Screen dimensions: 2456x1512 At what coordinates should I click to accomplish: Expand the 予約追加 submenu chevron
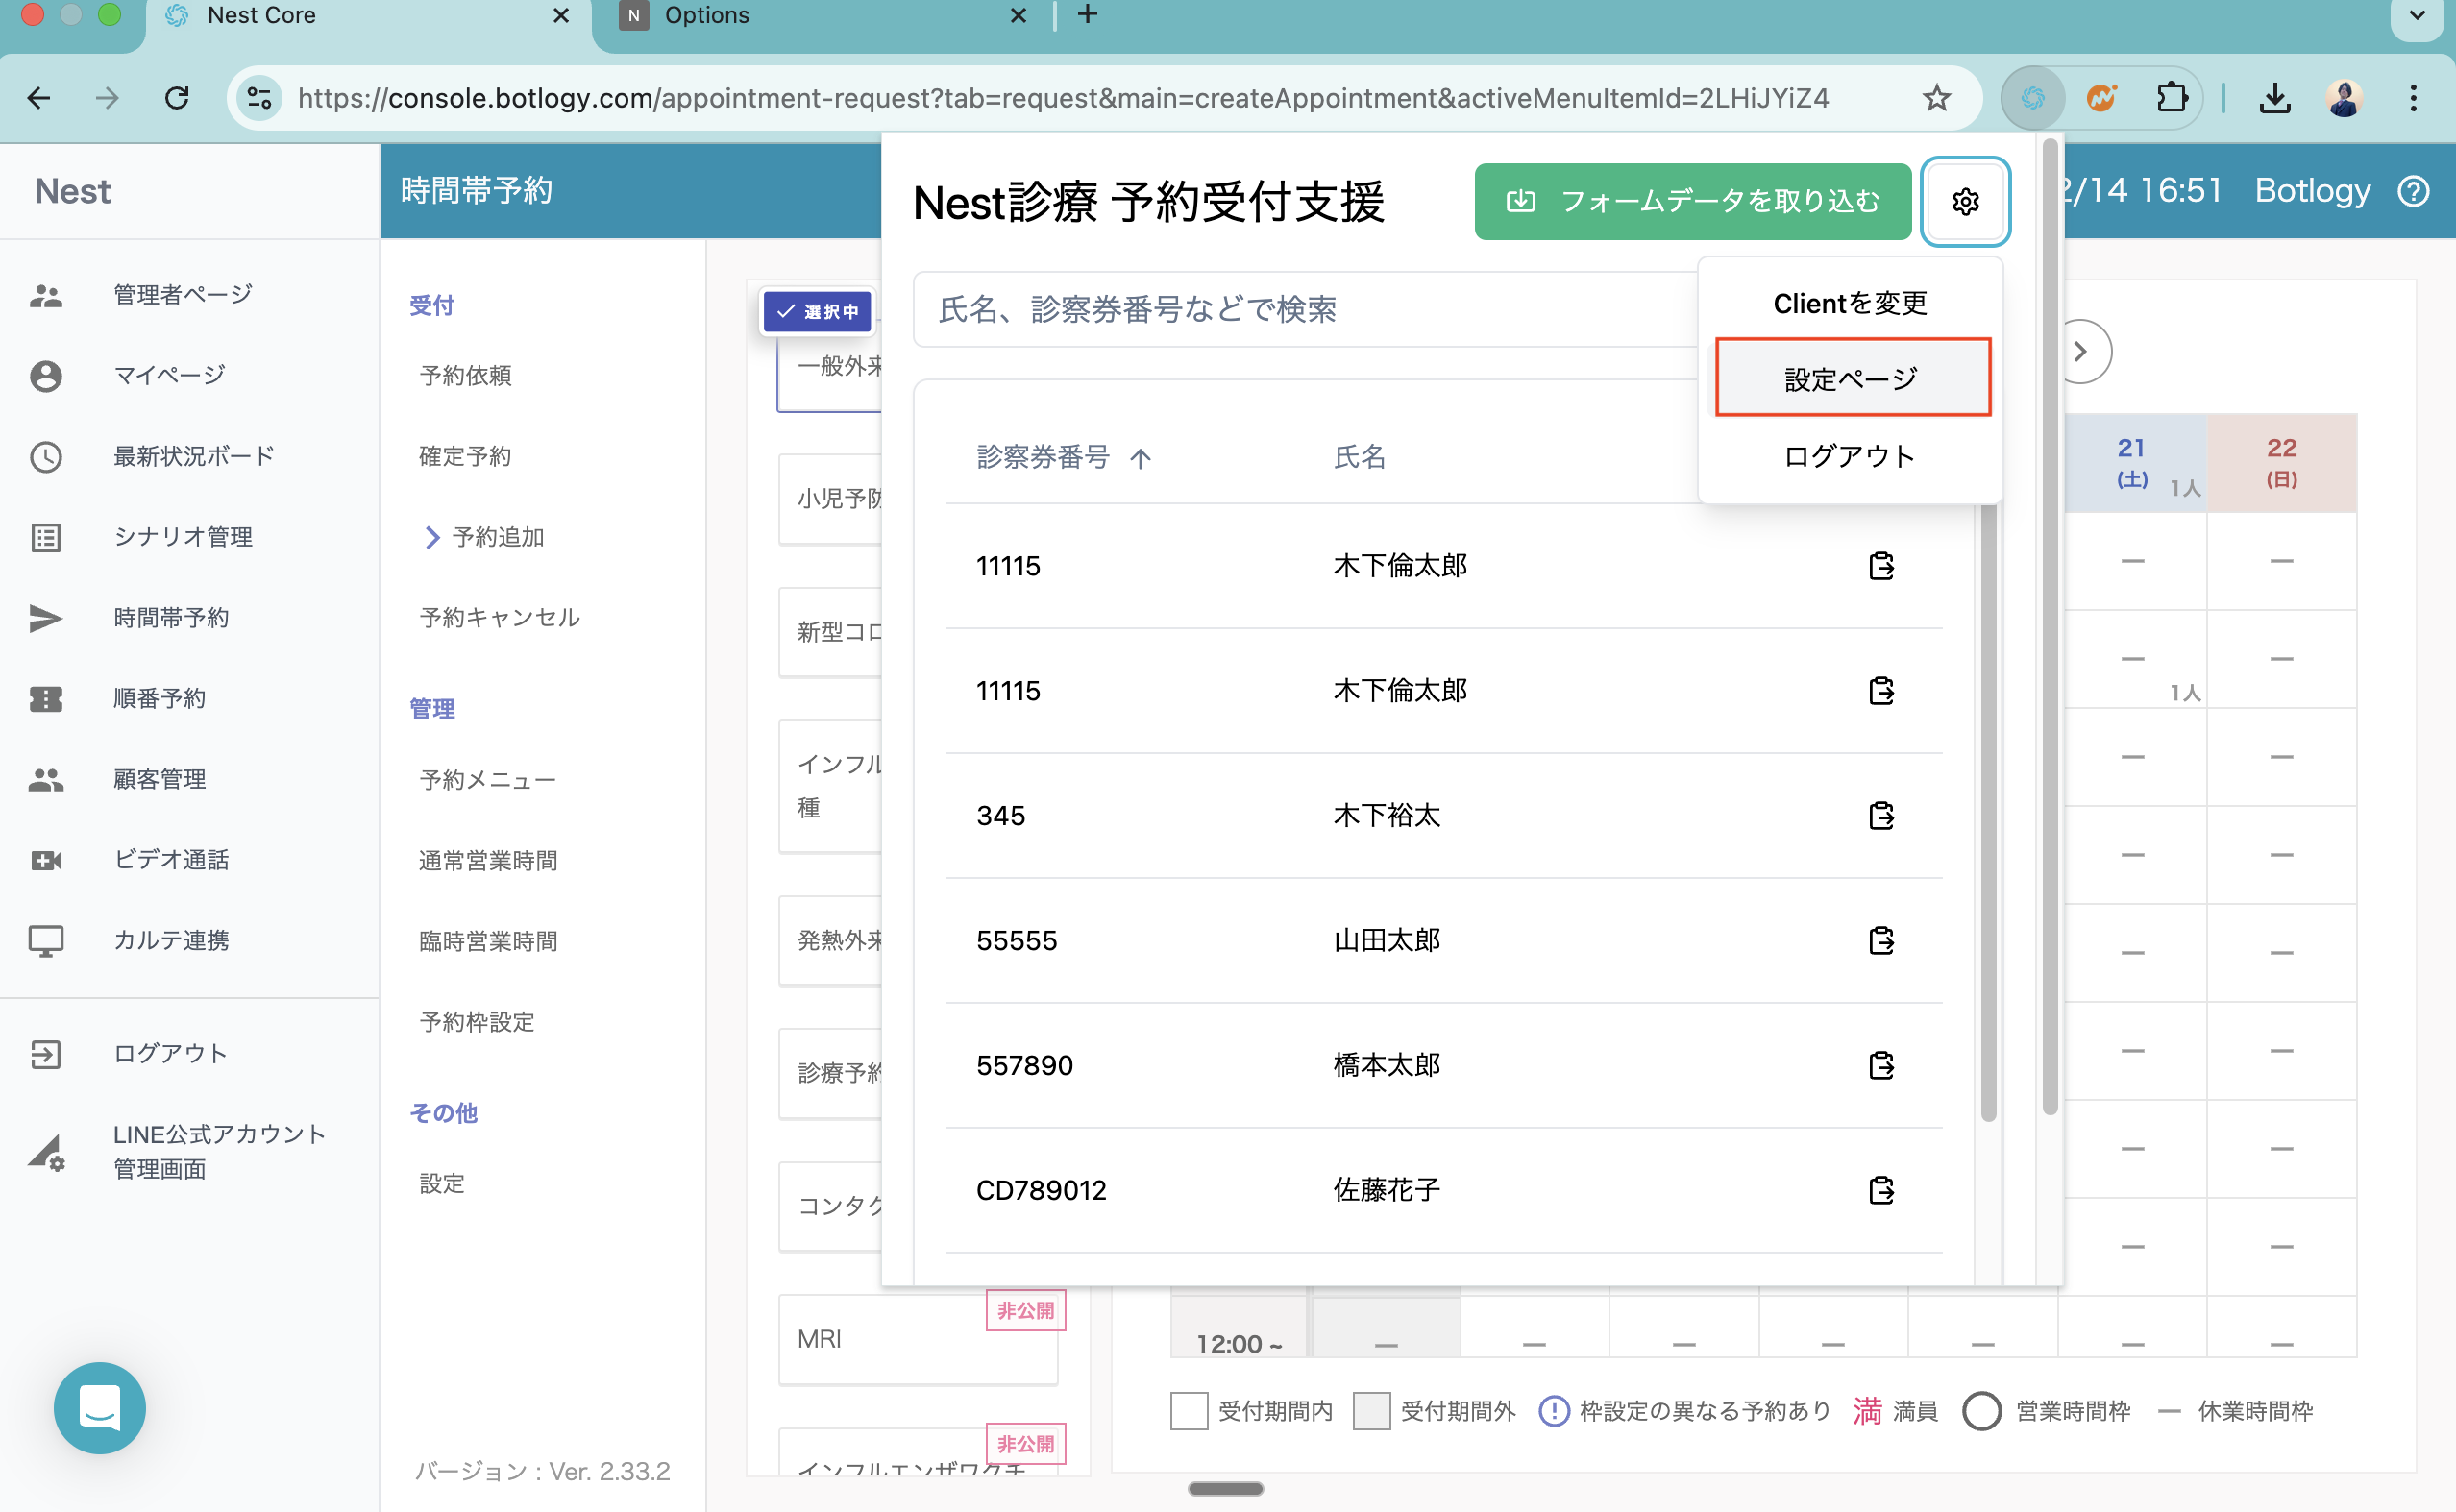(x=432, y=538)
